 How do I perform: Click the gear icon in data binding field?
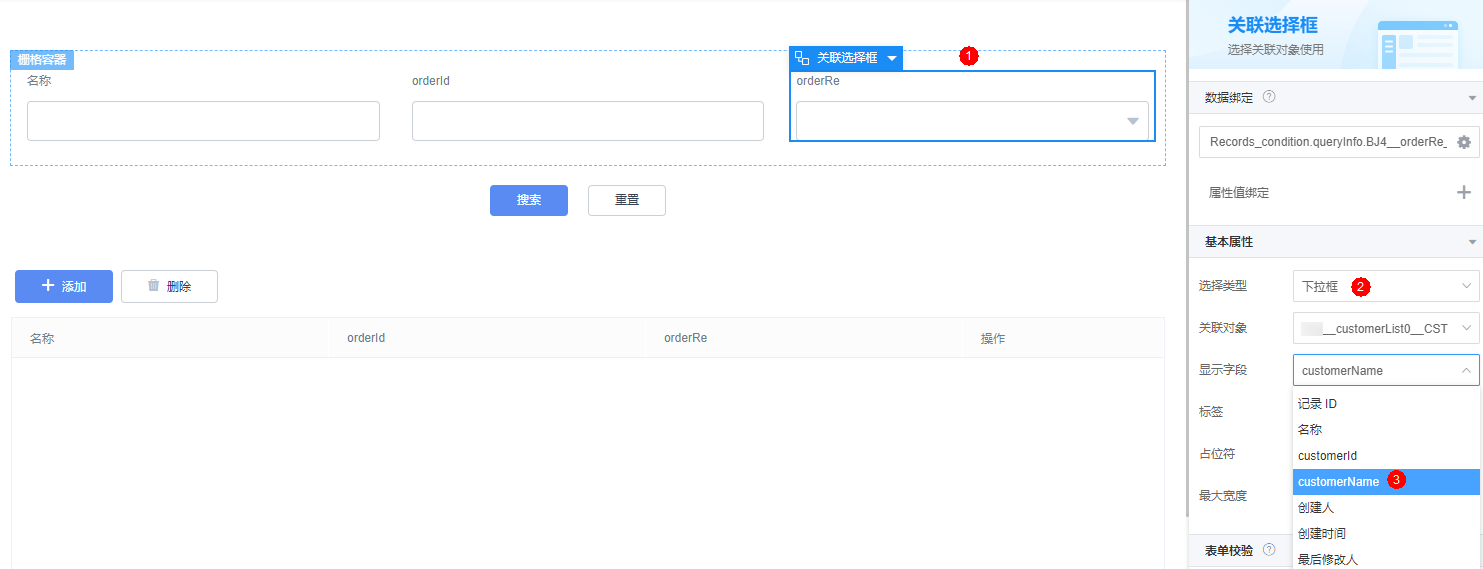(1464, 142)
